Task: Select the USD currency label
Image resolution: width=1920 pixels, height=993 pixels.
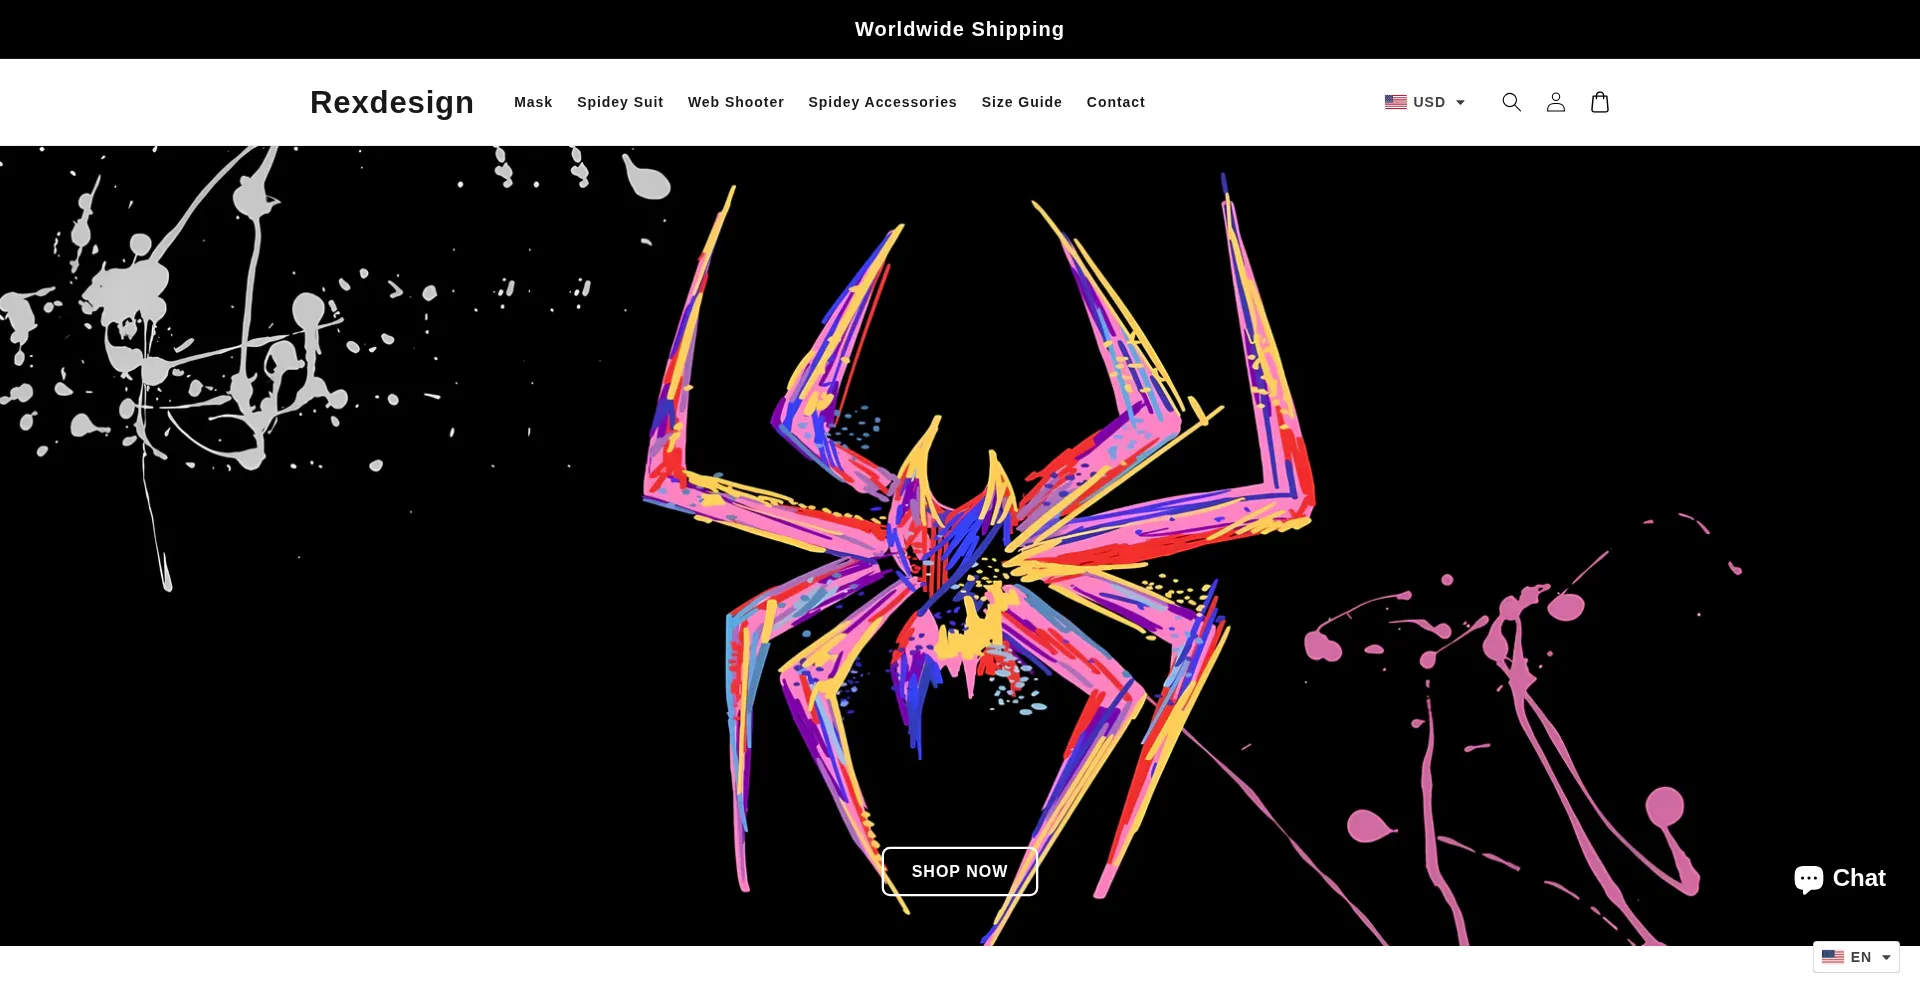Action: point(1429,102)
